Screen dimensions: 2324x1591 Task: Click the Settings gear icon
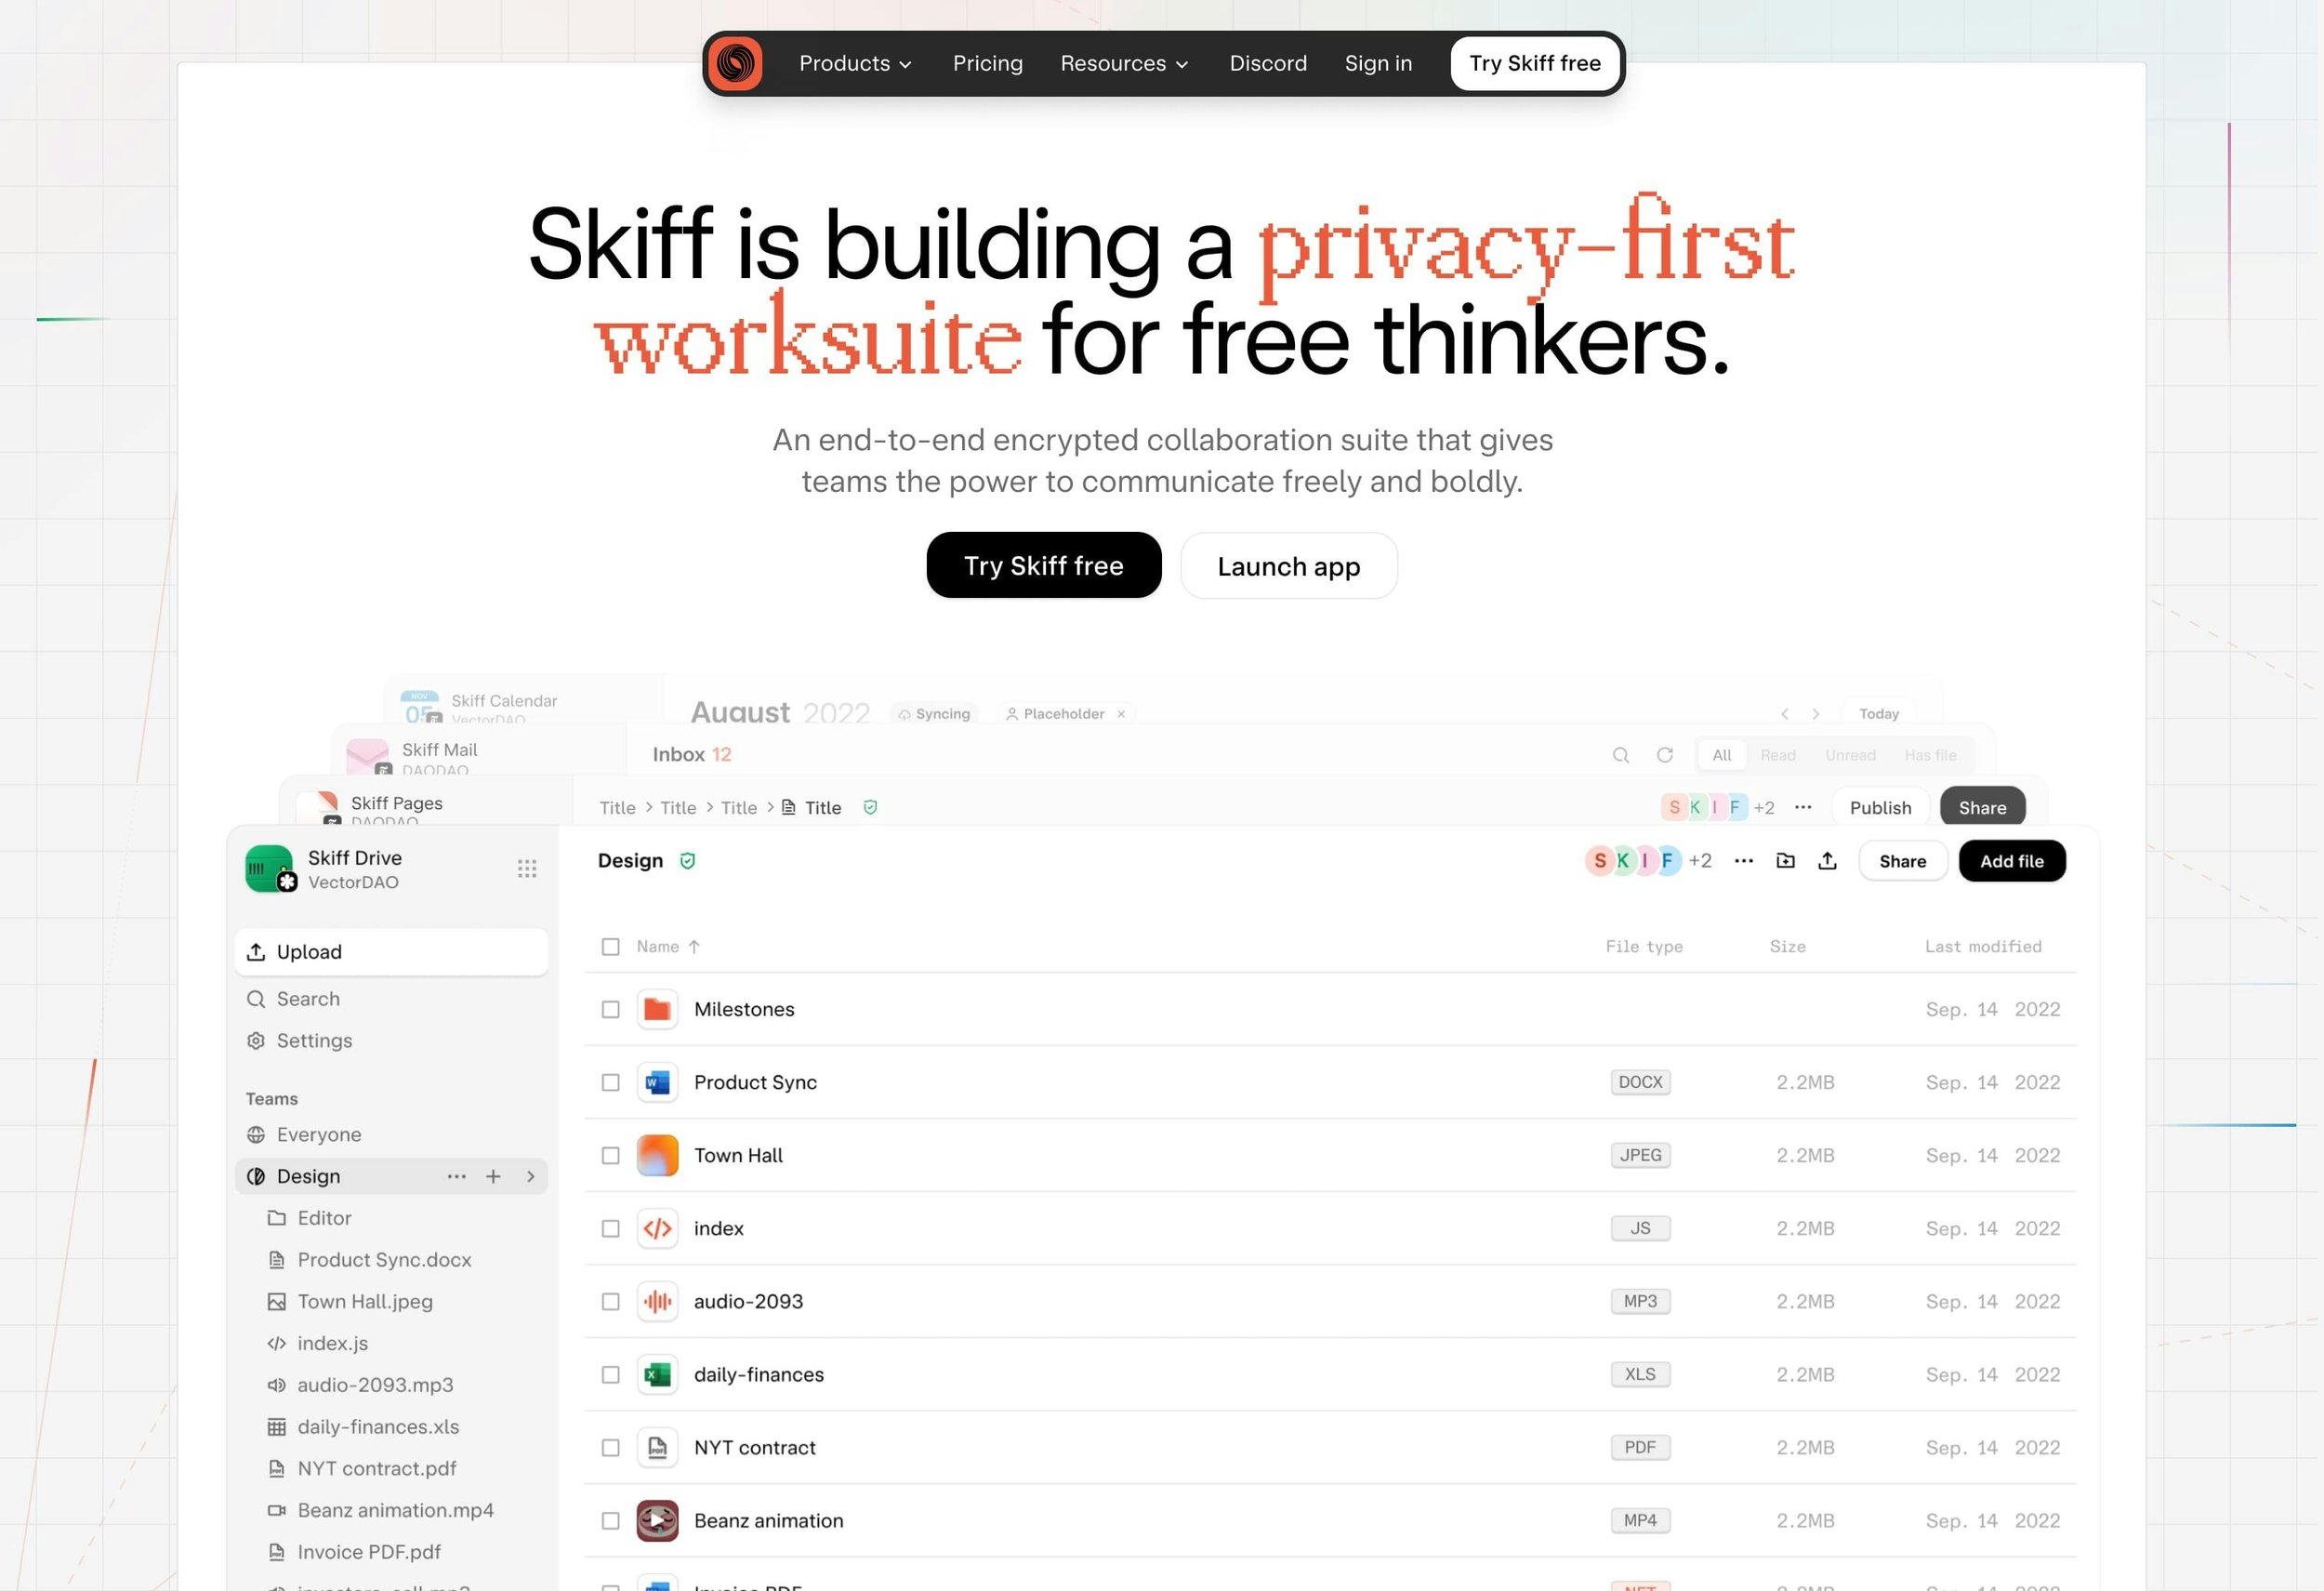coord(256,1041)
